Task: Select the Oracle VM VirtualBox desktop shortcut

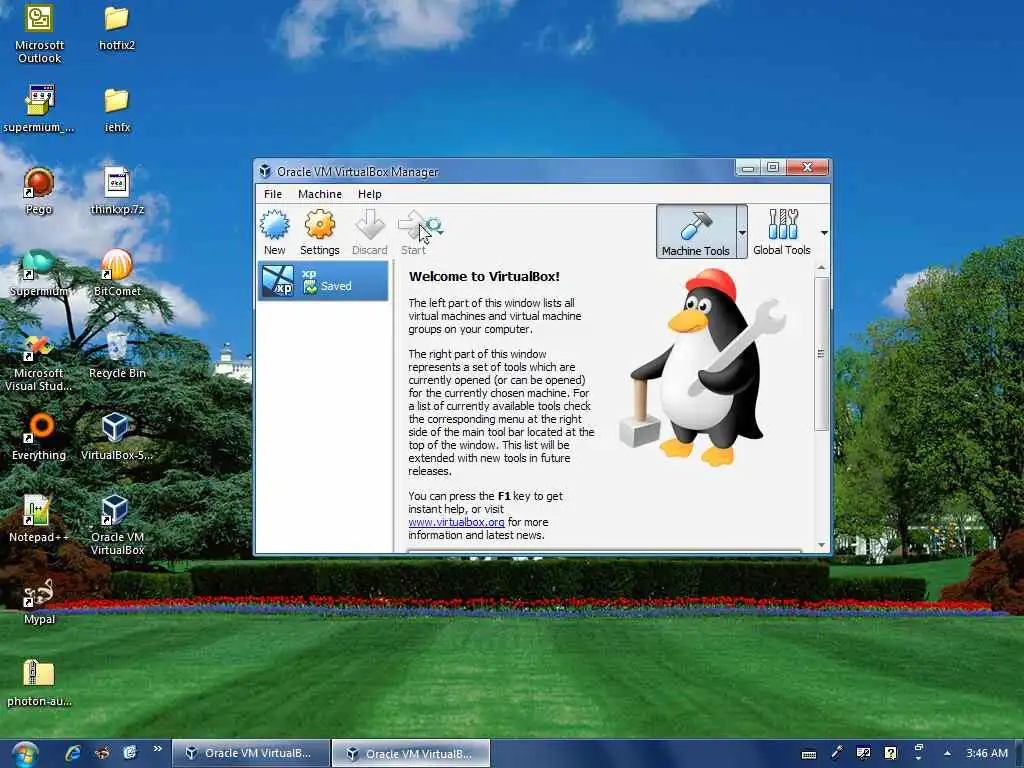Action: point(117,526)
